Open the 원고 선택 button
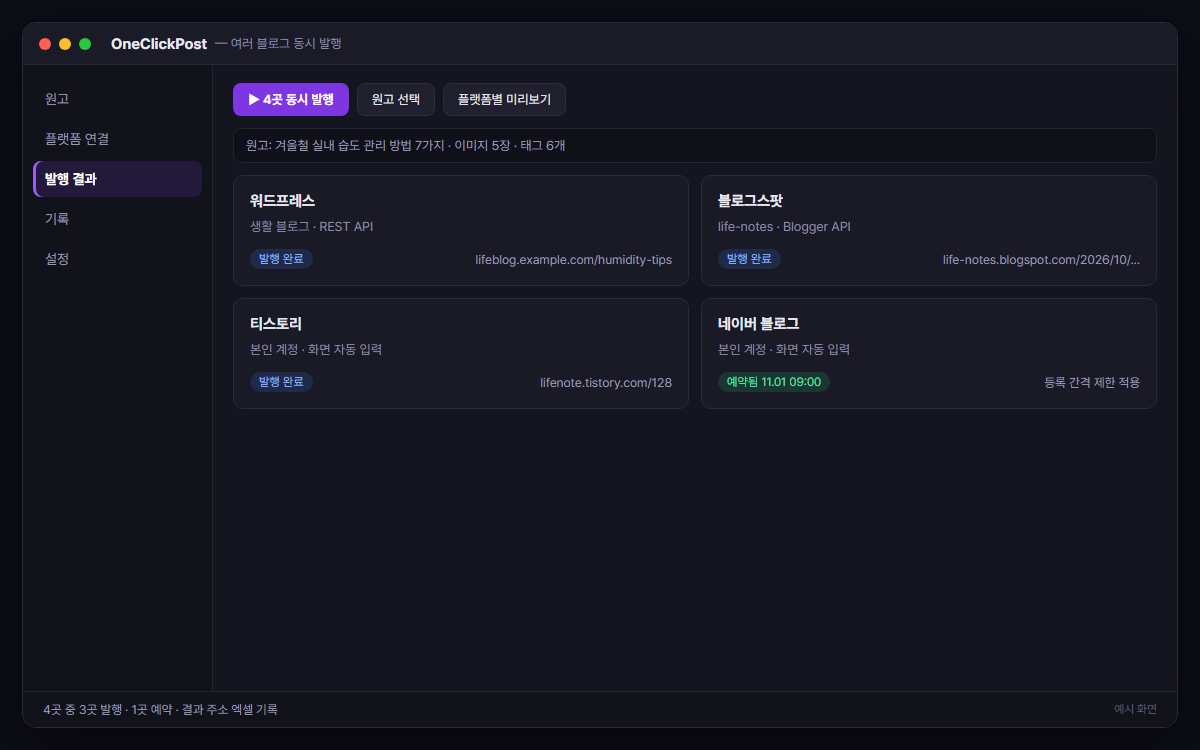Screen dimensions: 1200x750 [396, 100]
